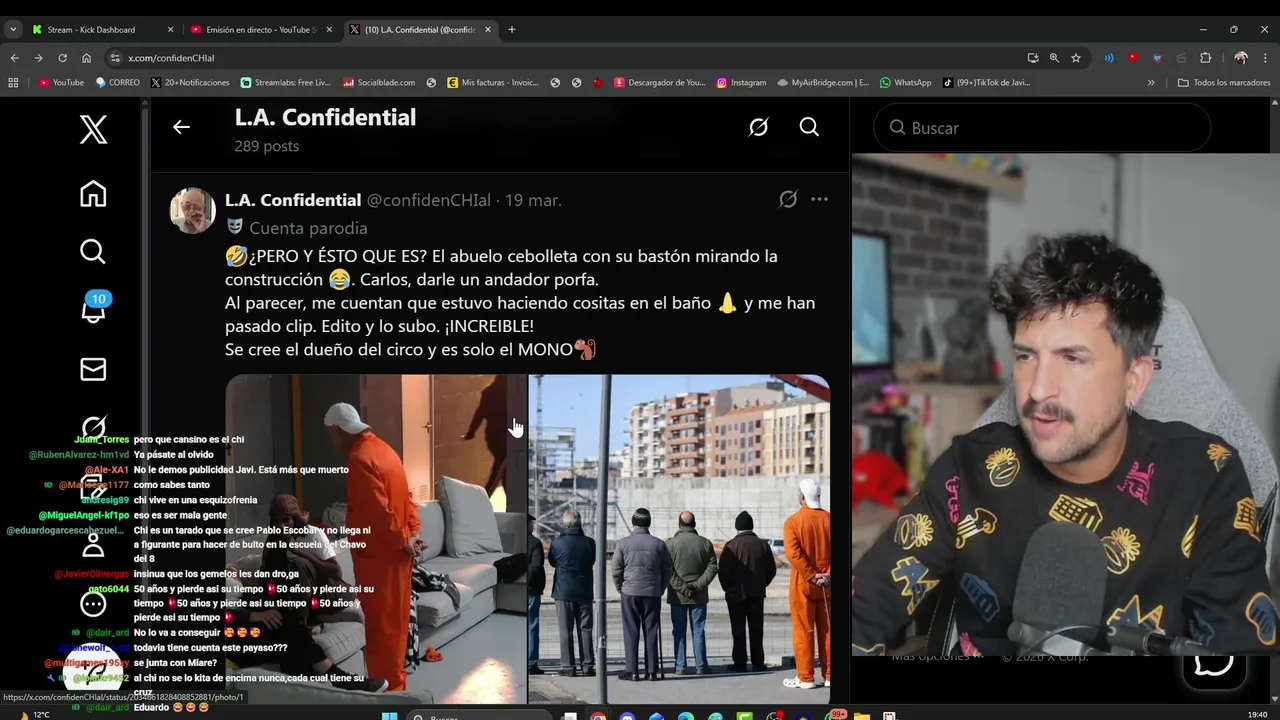
Task: Focus the Buscar search field
Action: pyautogui.click(x=1042, y=128)
